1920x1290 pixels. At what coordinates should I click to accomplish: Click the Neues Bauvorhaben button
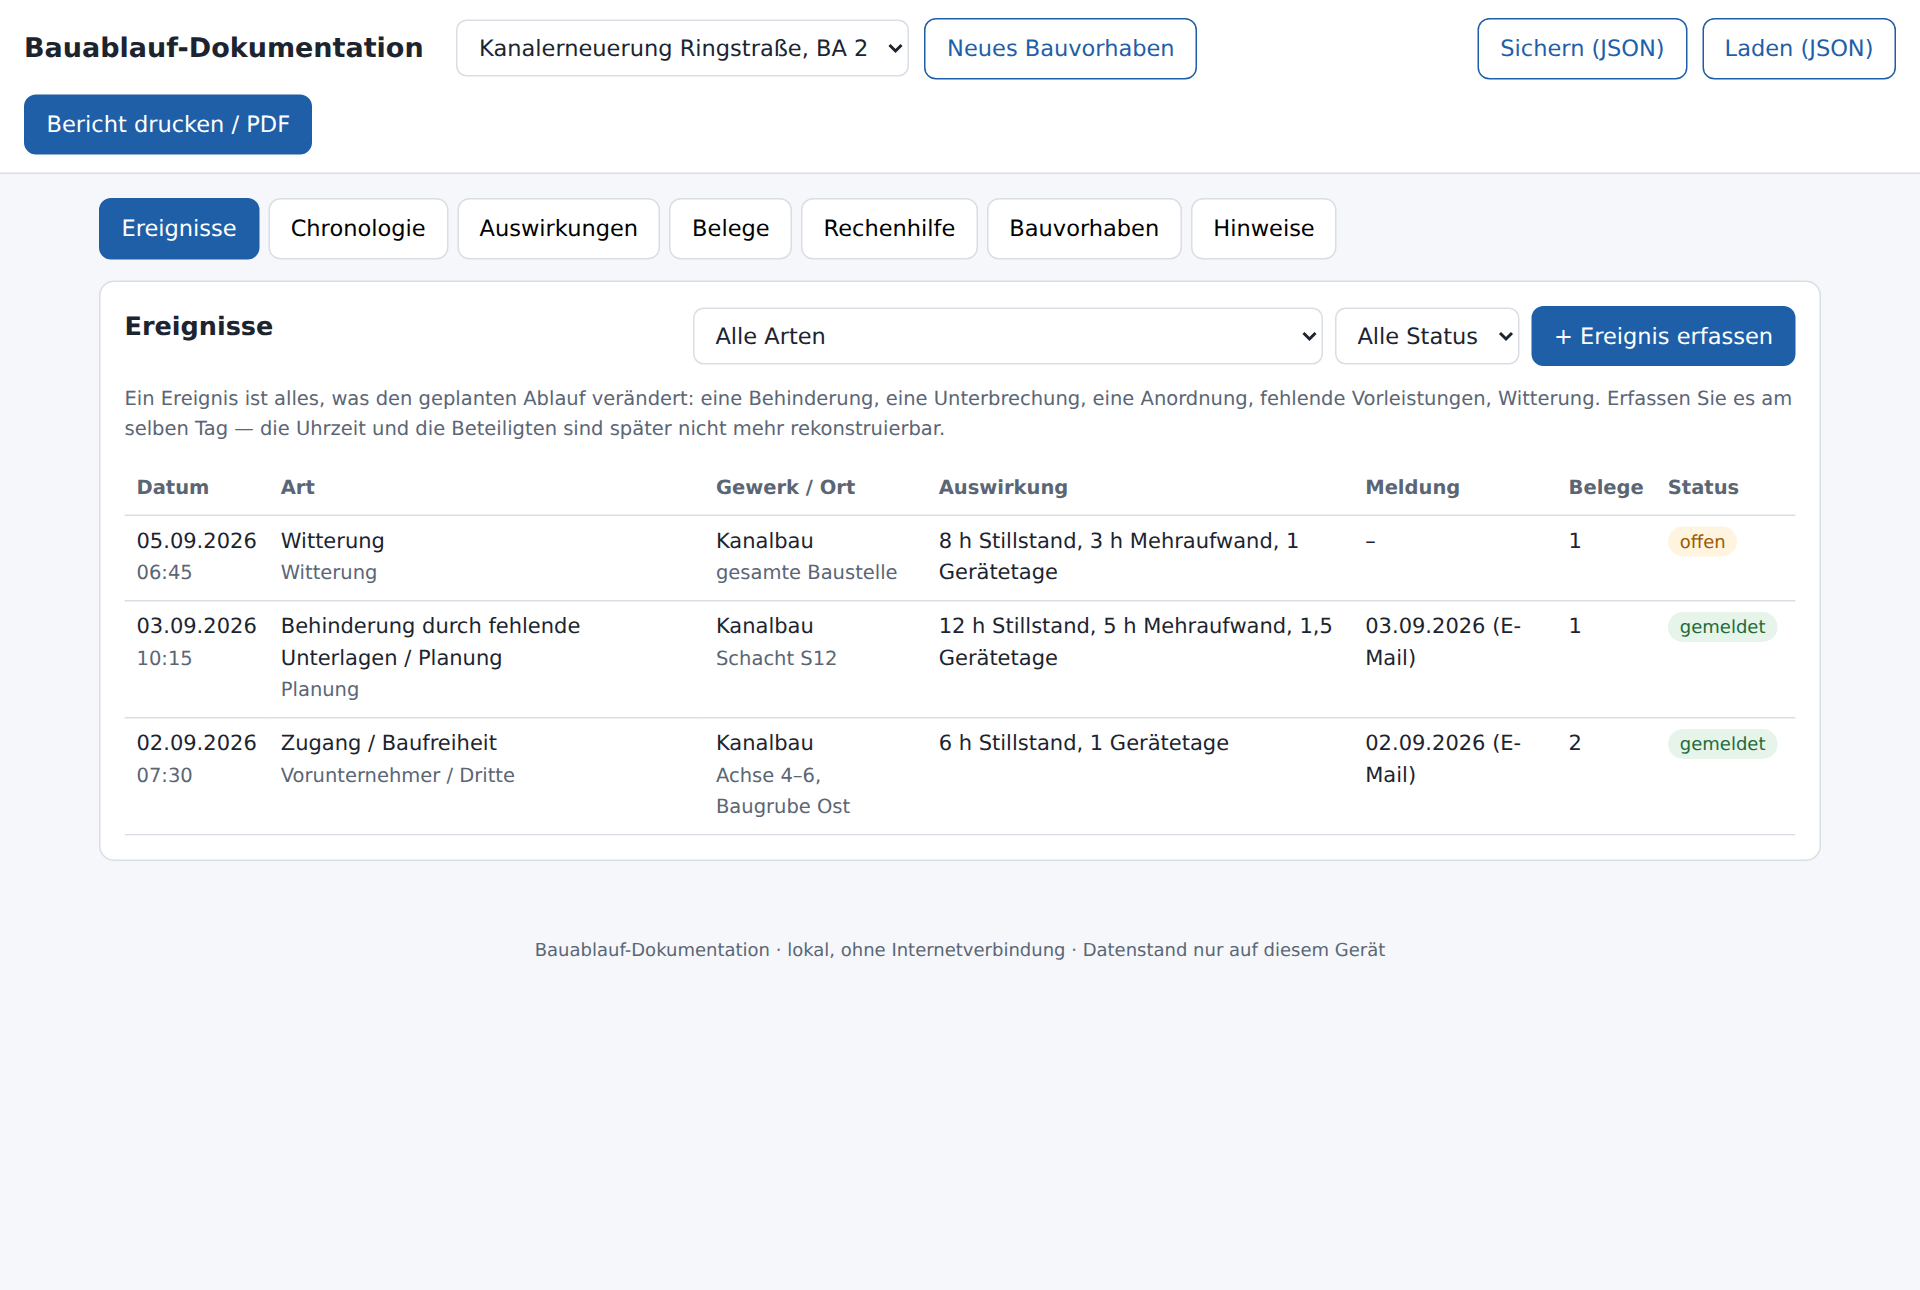tap(1060, 48)
